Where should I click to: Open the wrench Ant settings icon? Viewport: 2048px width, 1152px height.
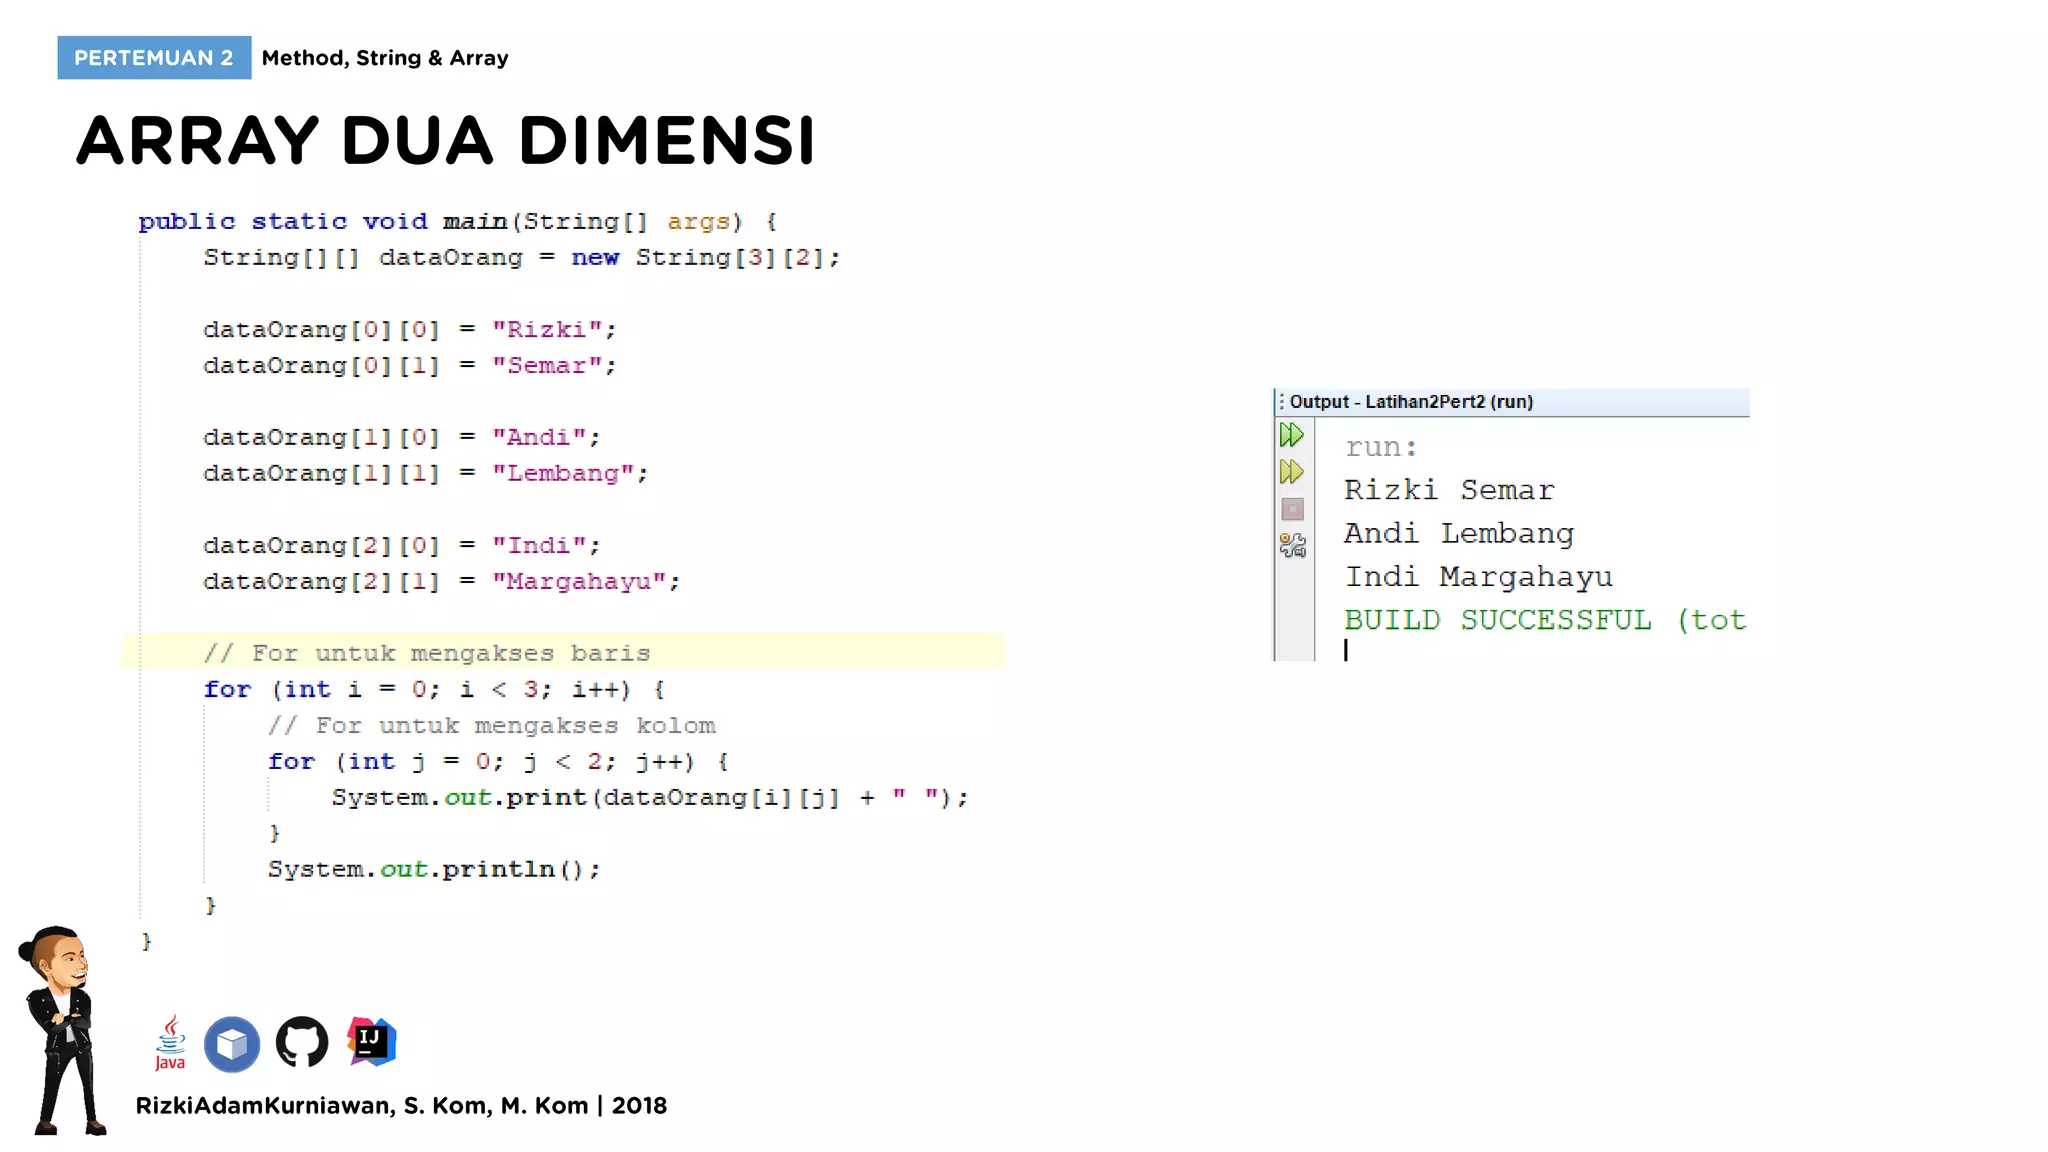(x=1292, y=545)
